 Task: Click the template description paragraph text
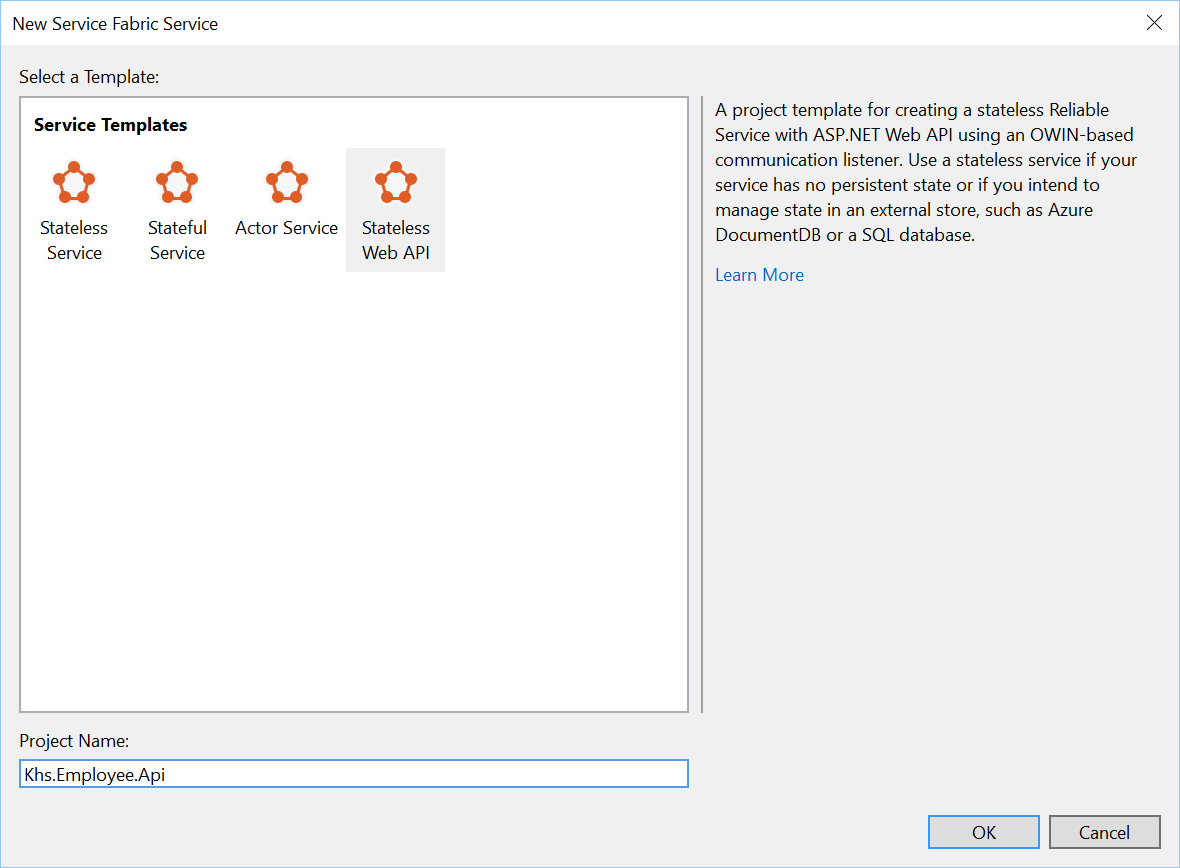coord(926,172)
